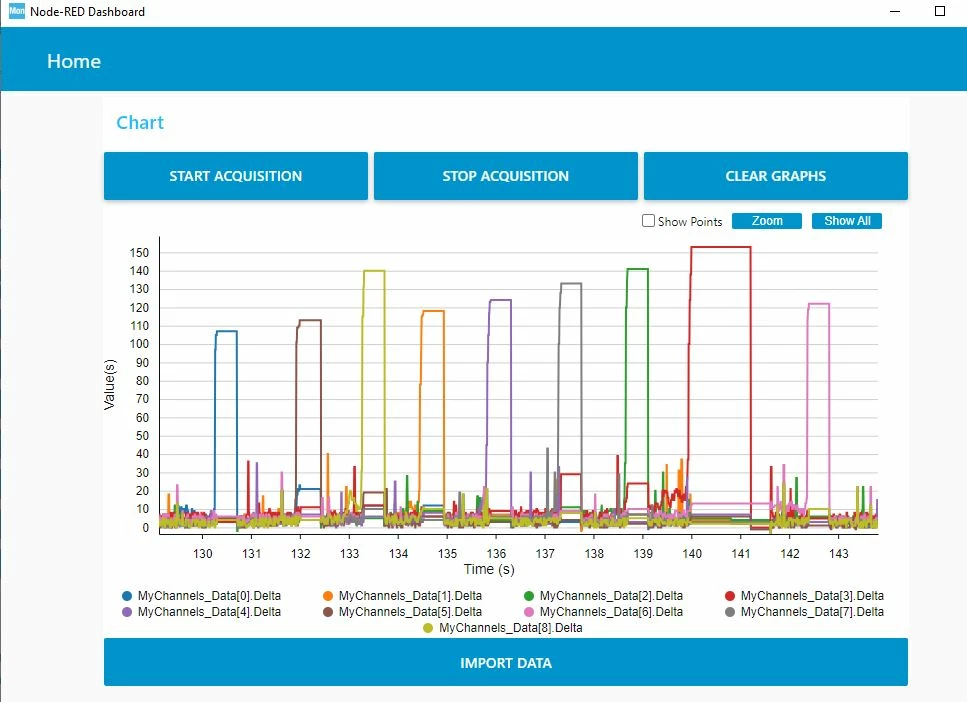This screenshot has height=702, width=967.
Task: Click the Show All button
Action: tap(847, 221)
